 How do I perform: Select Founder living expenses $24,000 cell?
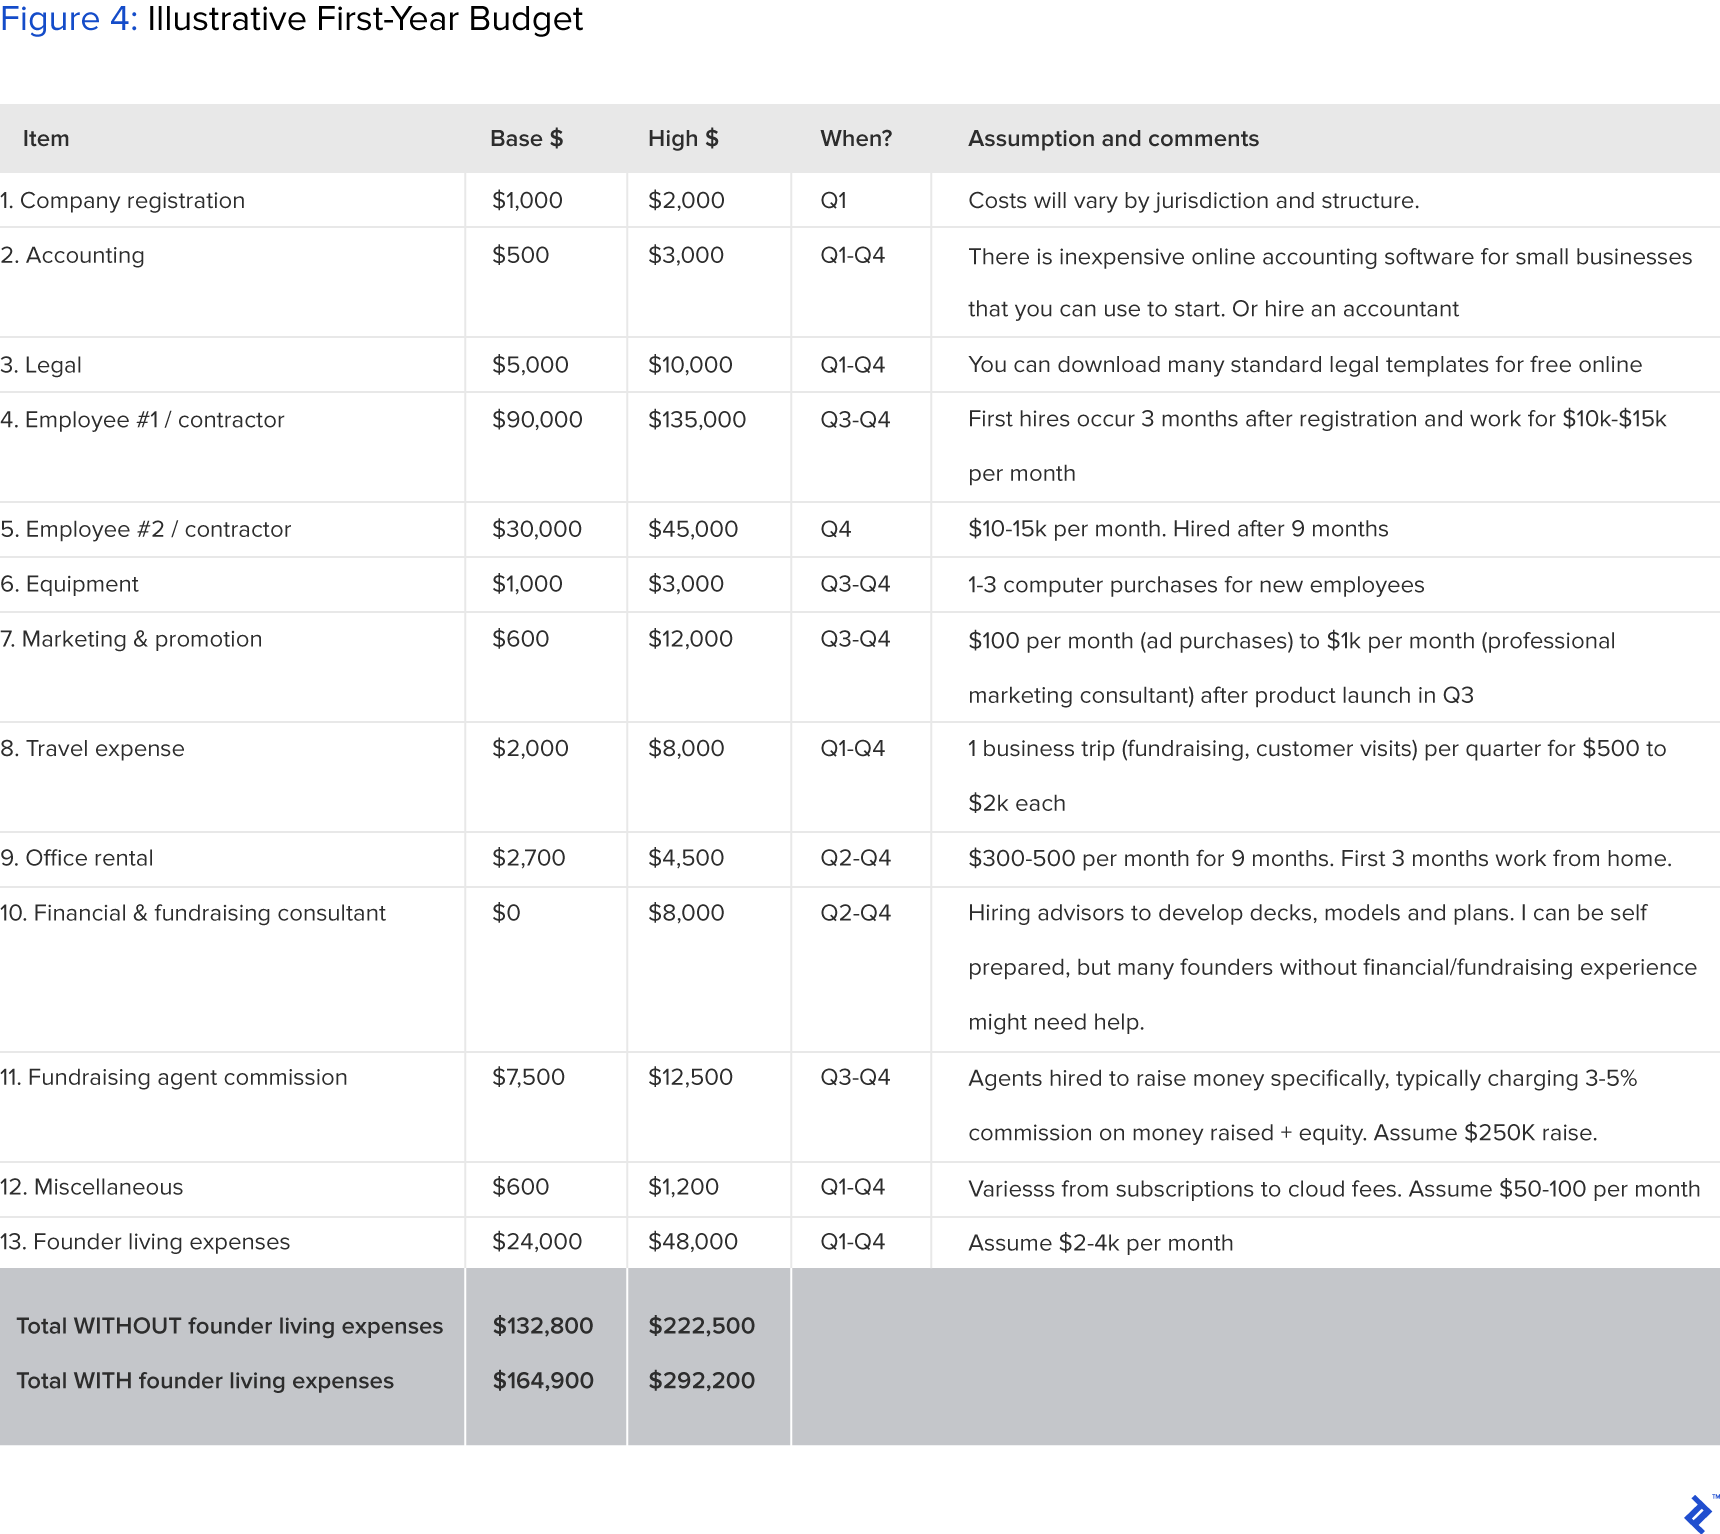[x=537, y=1242]
